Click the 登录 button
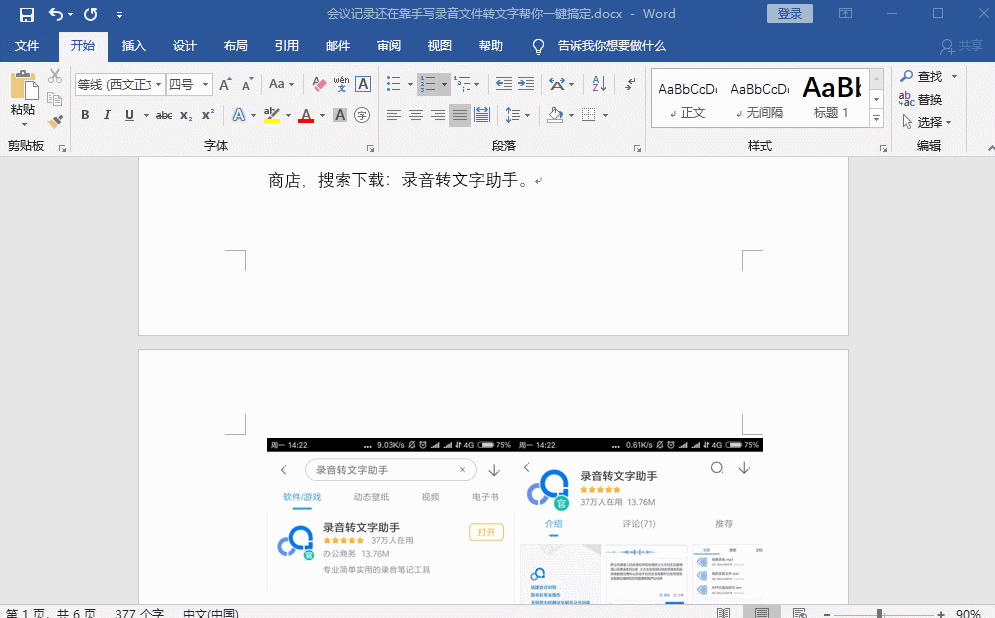 [x=790, y=13]
